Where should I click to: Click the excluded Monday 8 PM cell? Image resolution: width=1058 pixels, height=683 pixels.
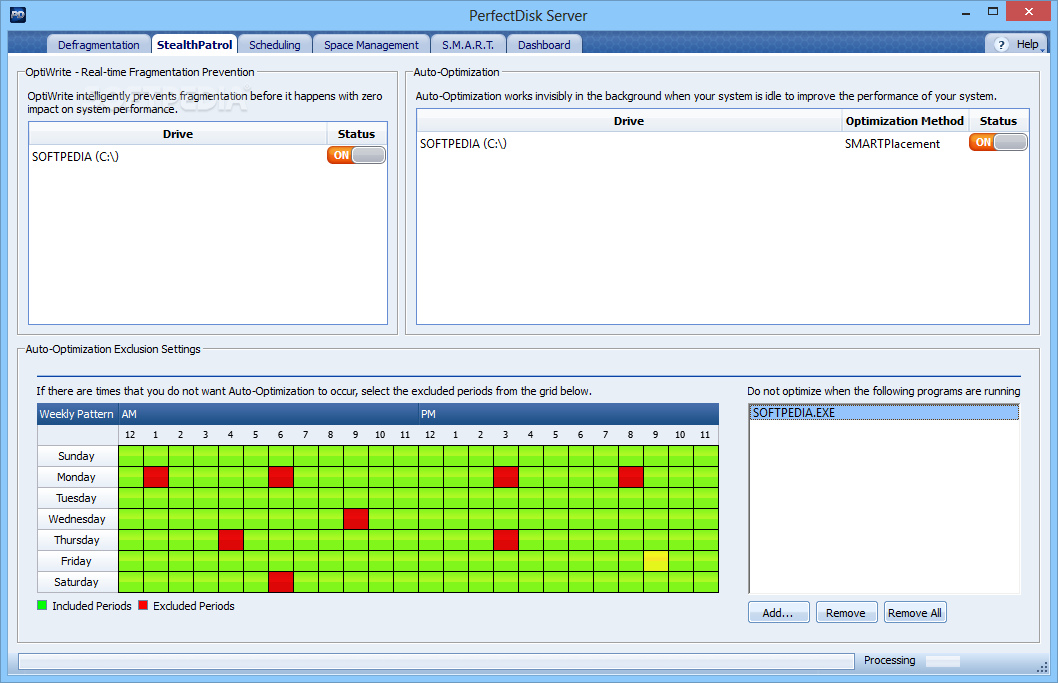tap(631, 477)
